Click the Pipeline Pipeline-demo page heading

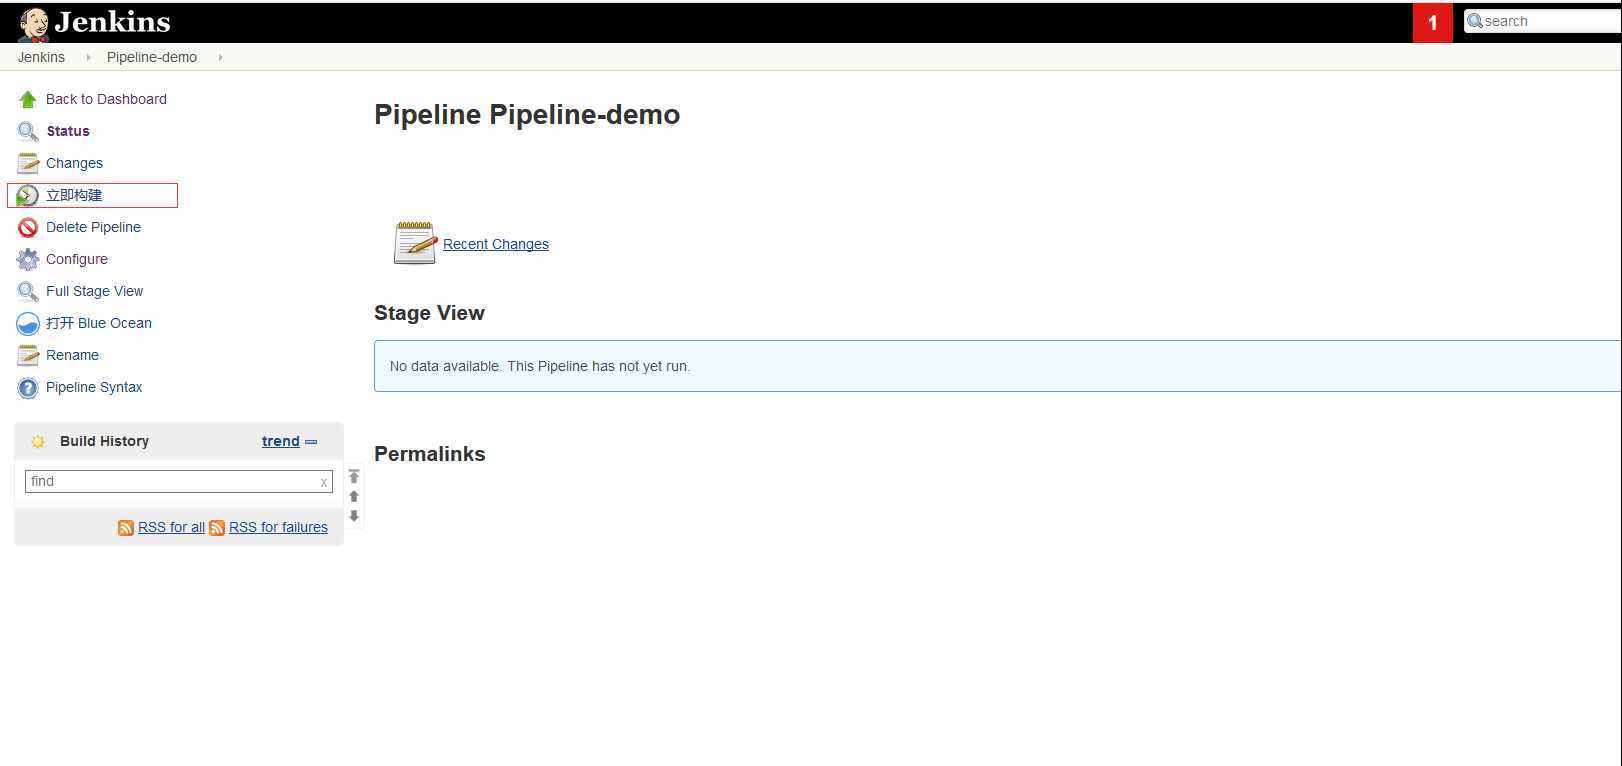pos(527,115)
